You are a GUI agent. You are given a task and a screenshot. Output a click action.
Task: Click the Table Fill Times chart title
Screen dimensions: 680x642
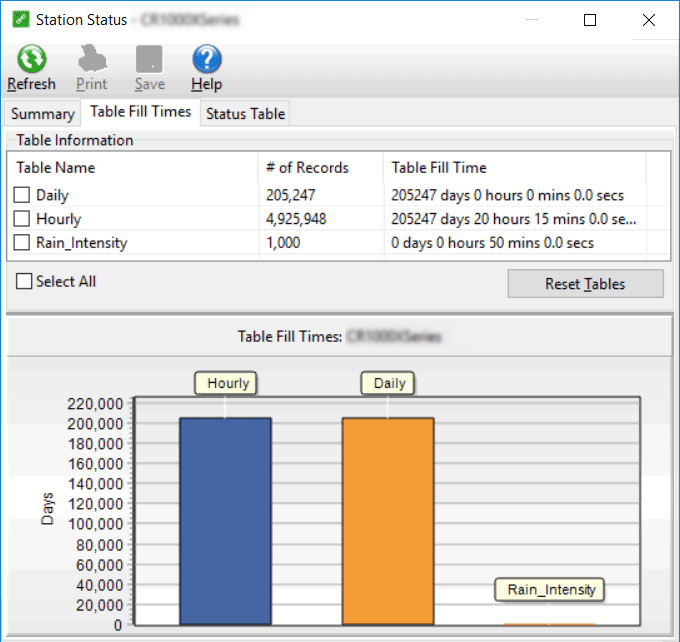coord(339,337)
